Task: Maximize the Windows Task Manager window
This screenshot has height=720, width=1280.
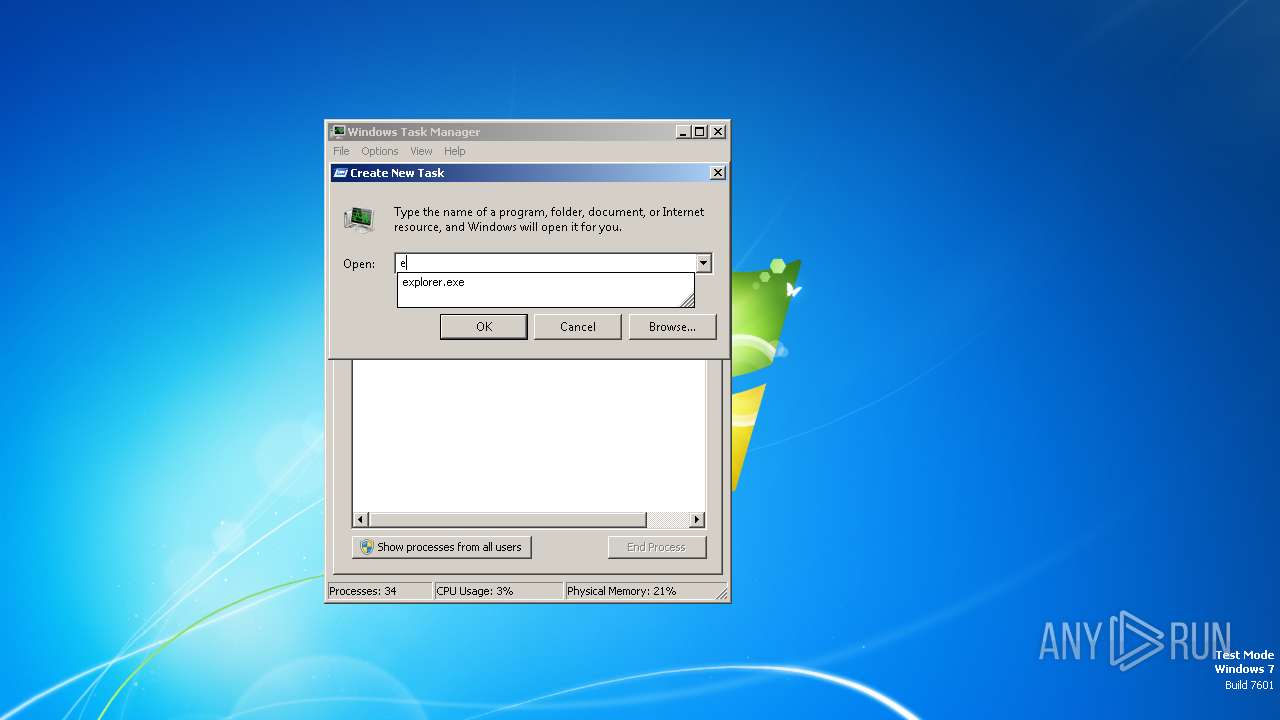Action: 700,132
